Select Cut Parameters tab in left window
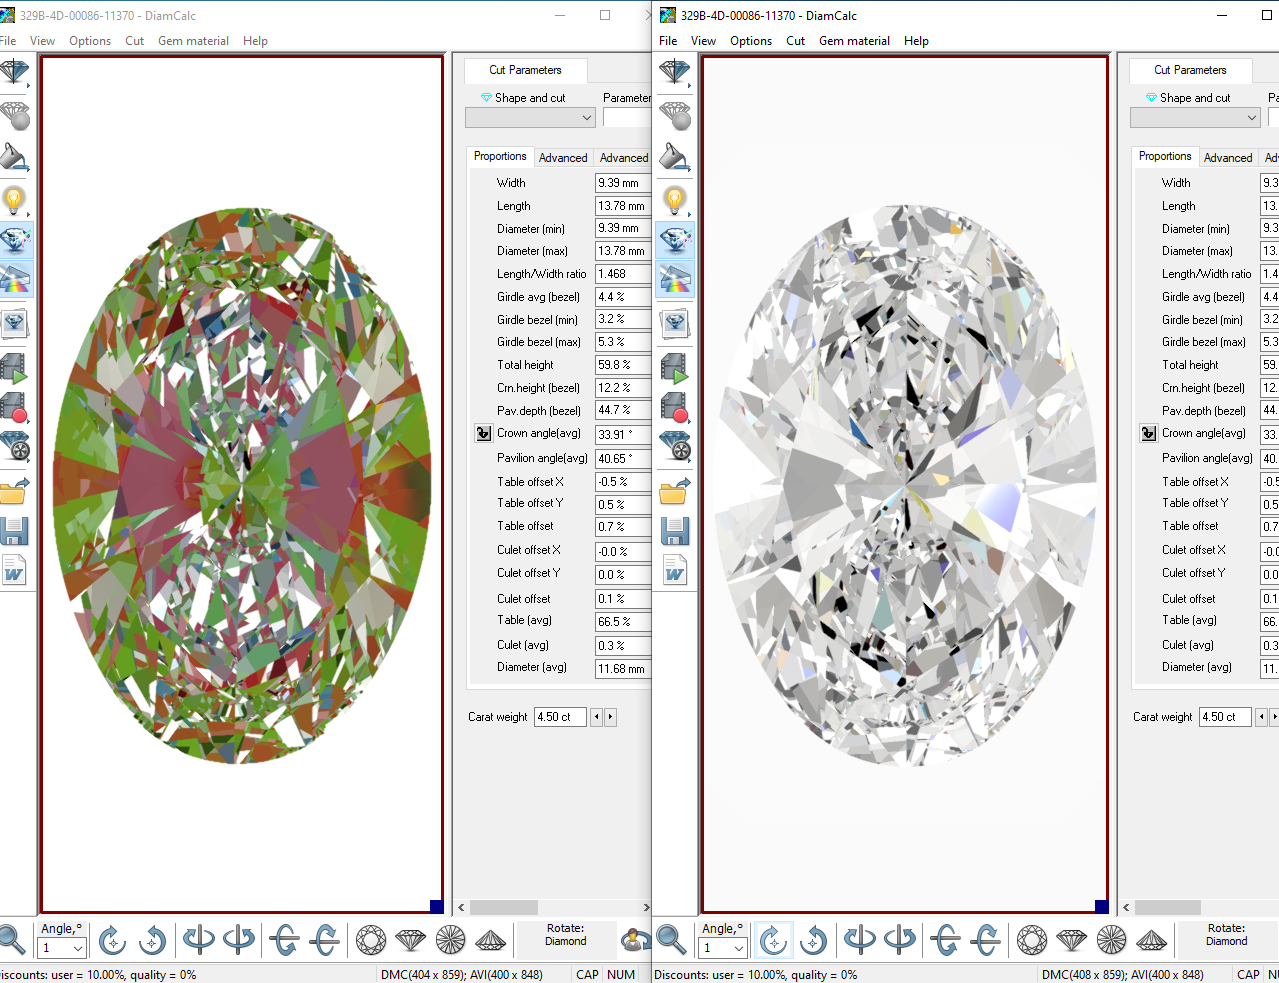Image resolution: width=1279 pixels, height=983 pixels. pyautogui.click(x=525, y=70)
